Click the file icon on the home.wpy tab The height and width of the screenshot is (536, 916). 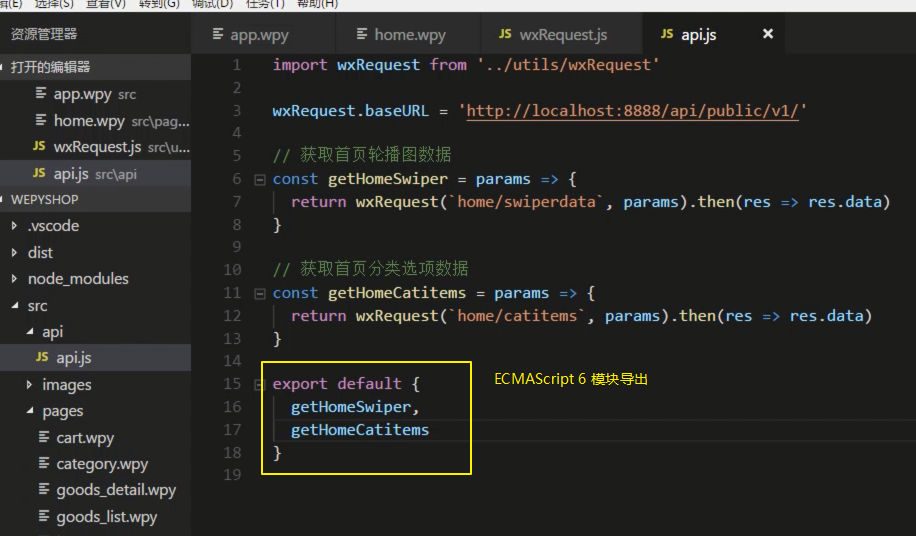[361, 34]
